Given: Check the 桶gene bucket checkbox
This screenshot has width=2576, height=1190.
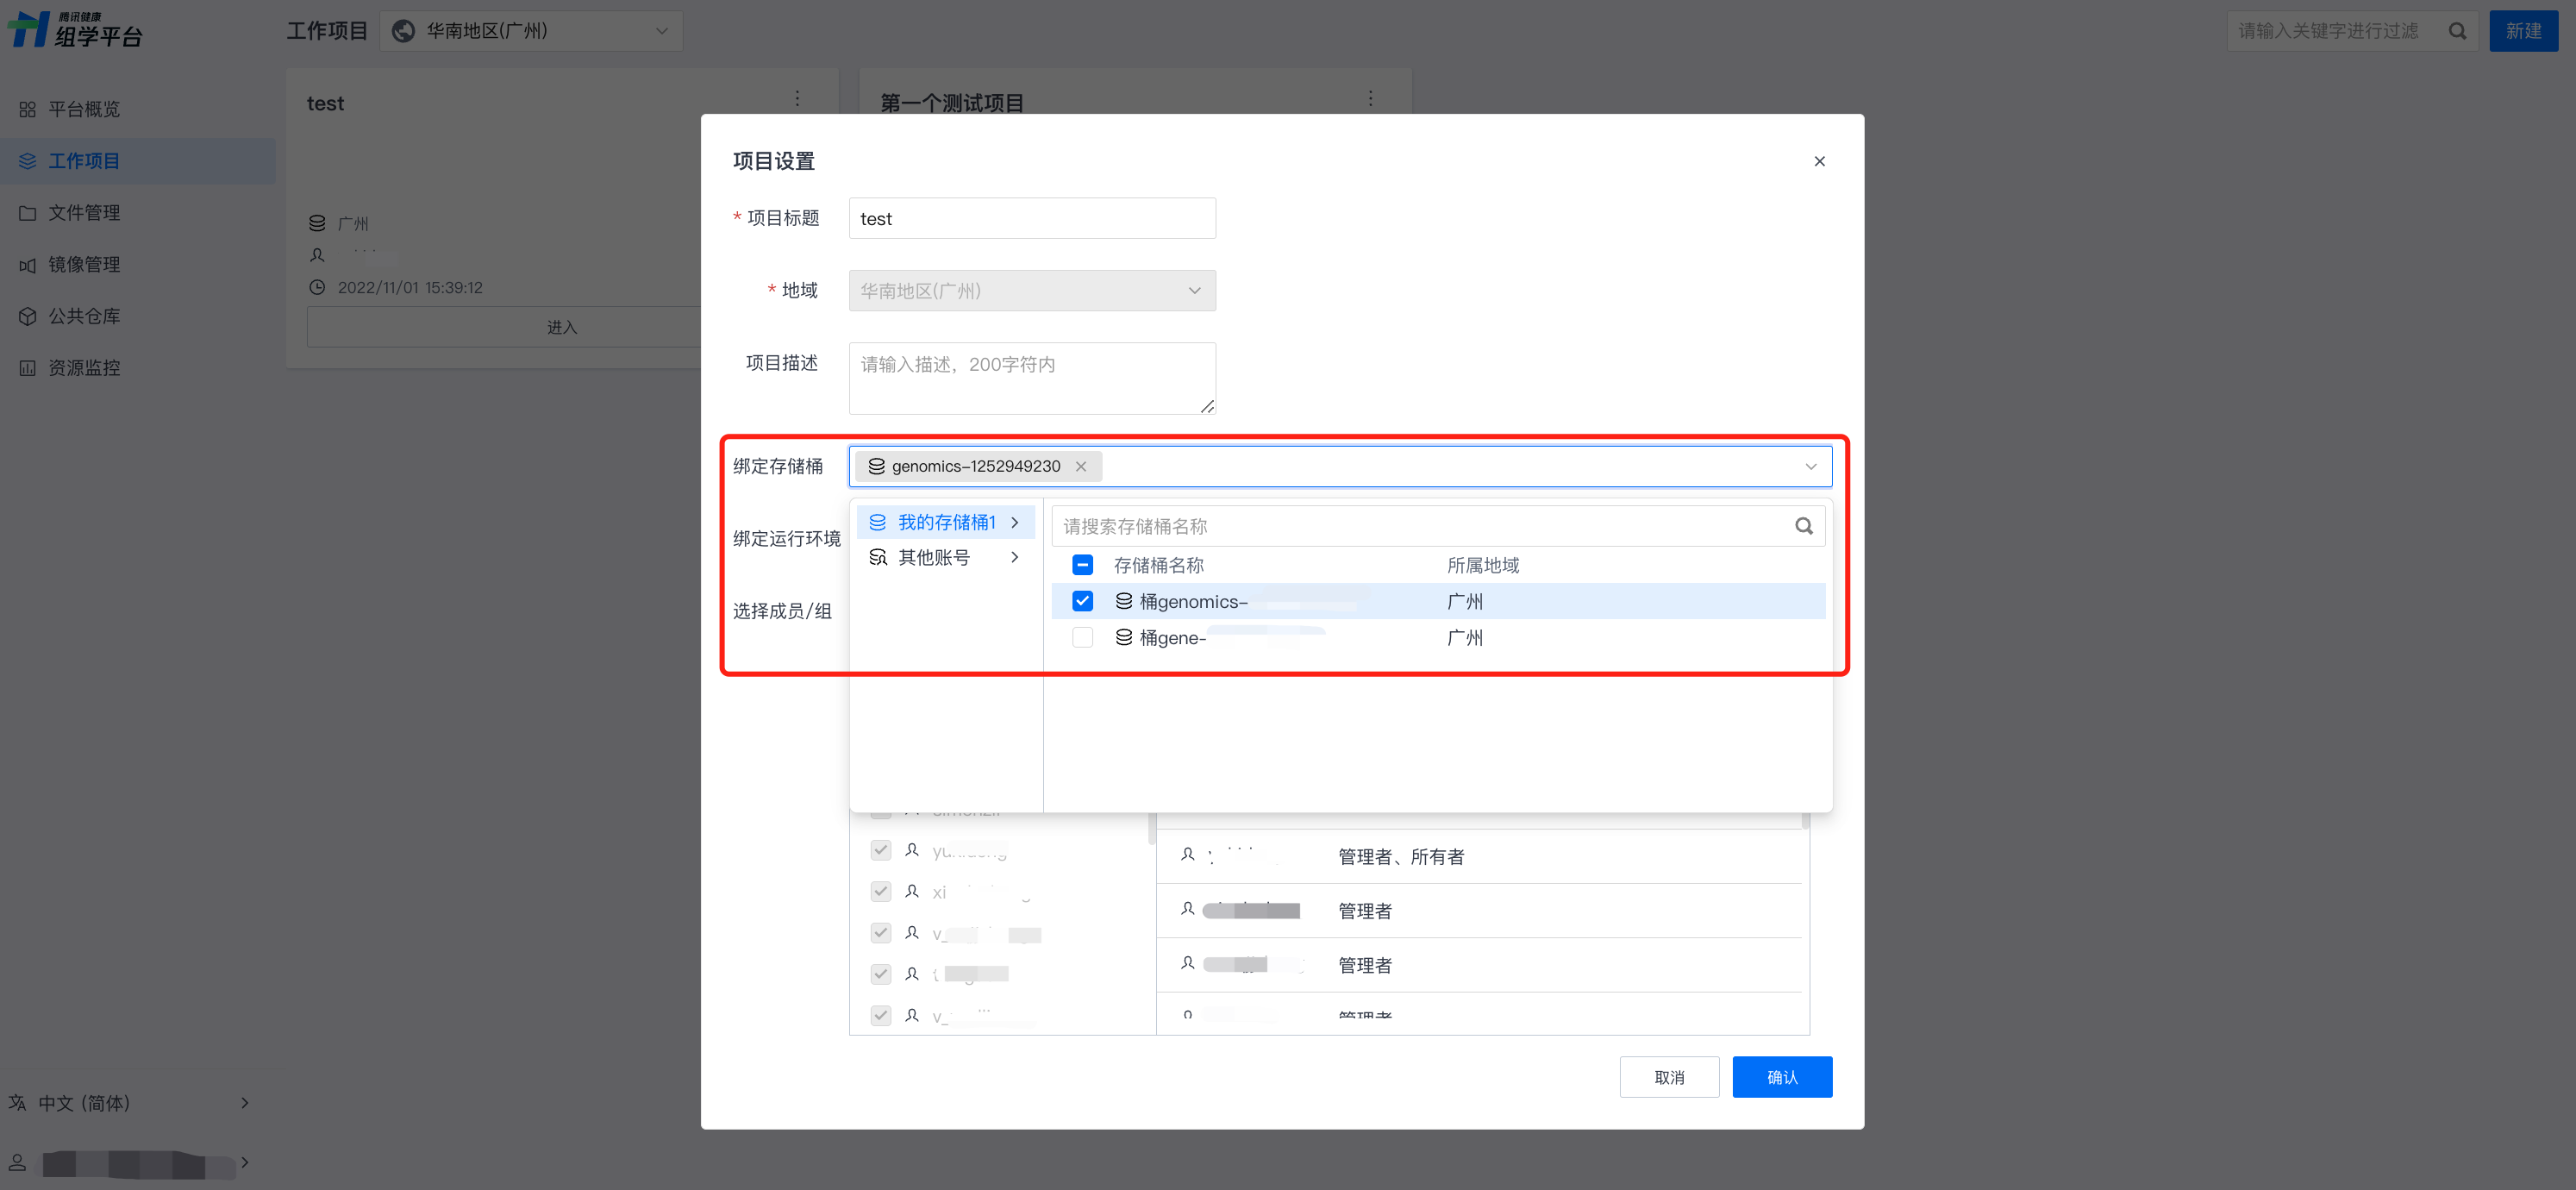Looking at the screenshot, I should (1082, 637).
